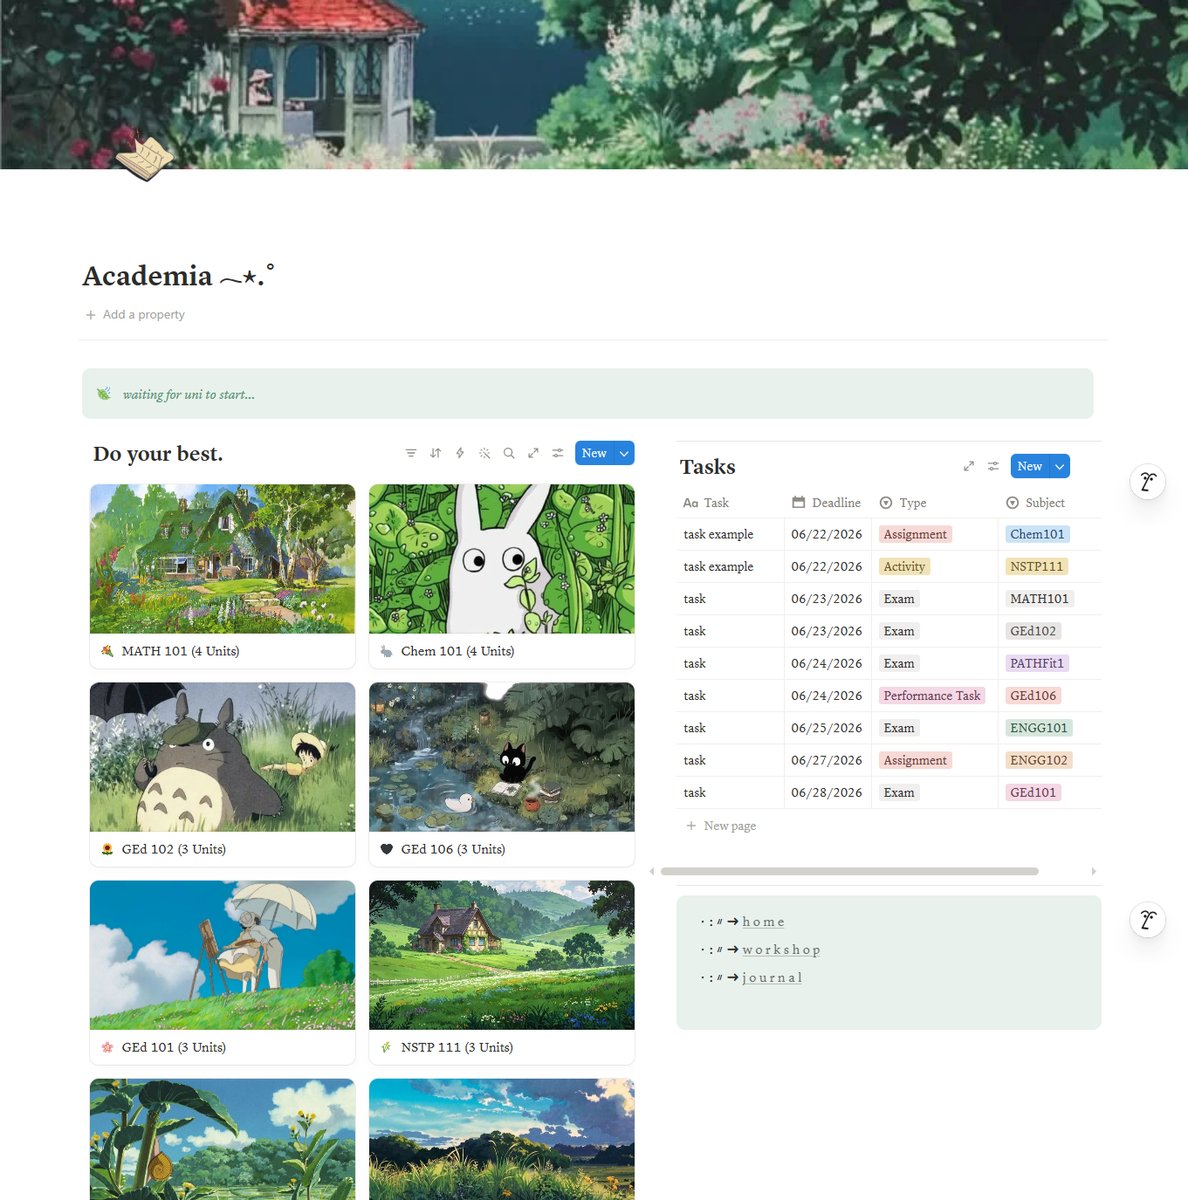Open dropdown arrow beside gallery New button
This screenshot has height=1200, width=1188.
624,453
